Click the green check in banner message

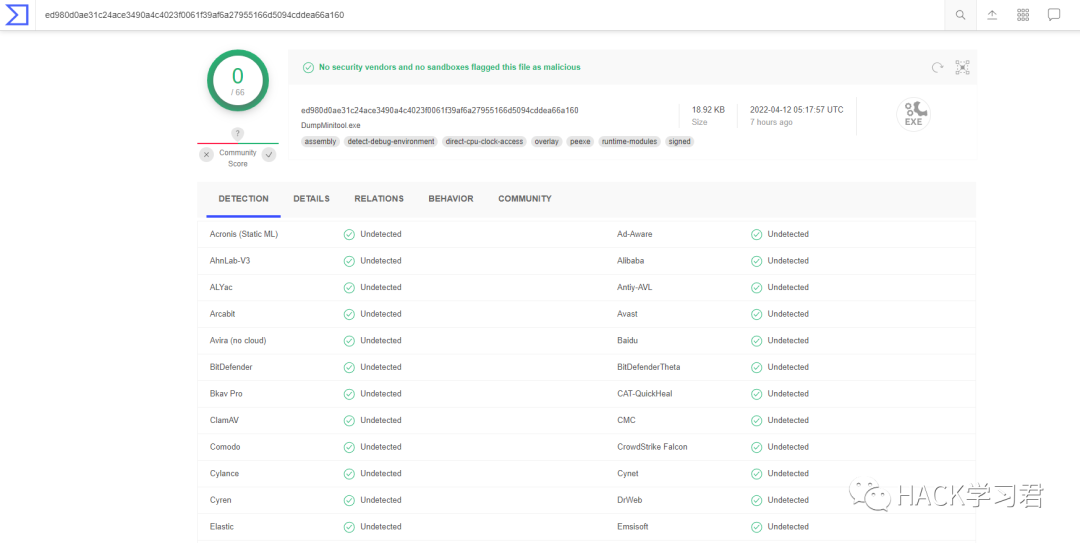(309, 68)
